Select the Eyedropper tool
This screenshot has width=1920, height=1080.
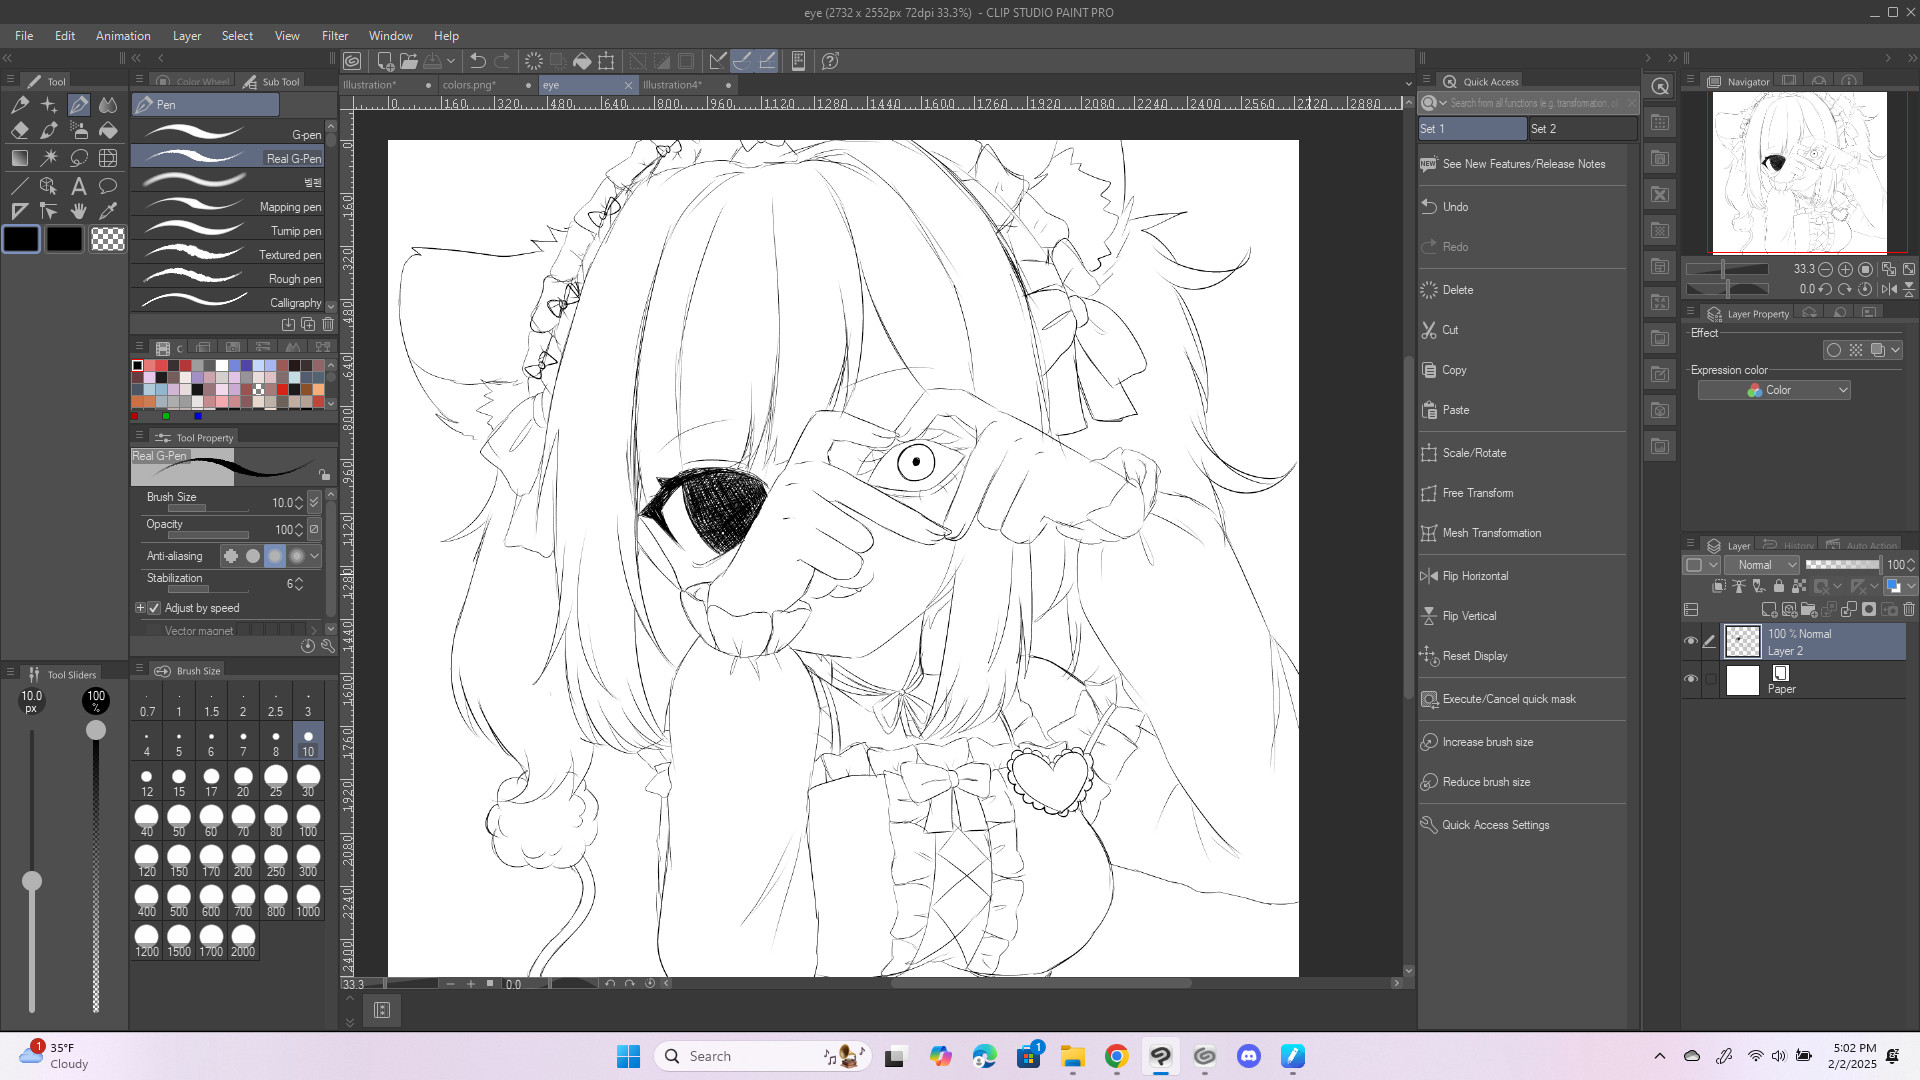[x=108, y=210]
